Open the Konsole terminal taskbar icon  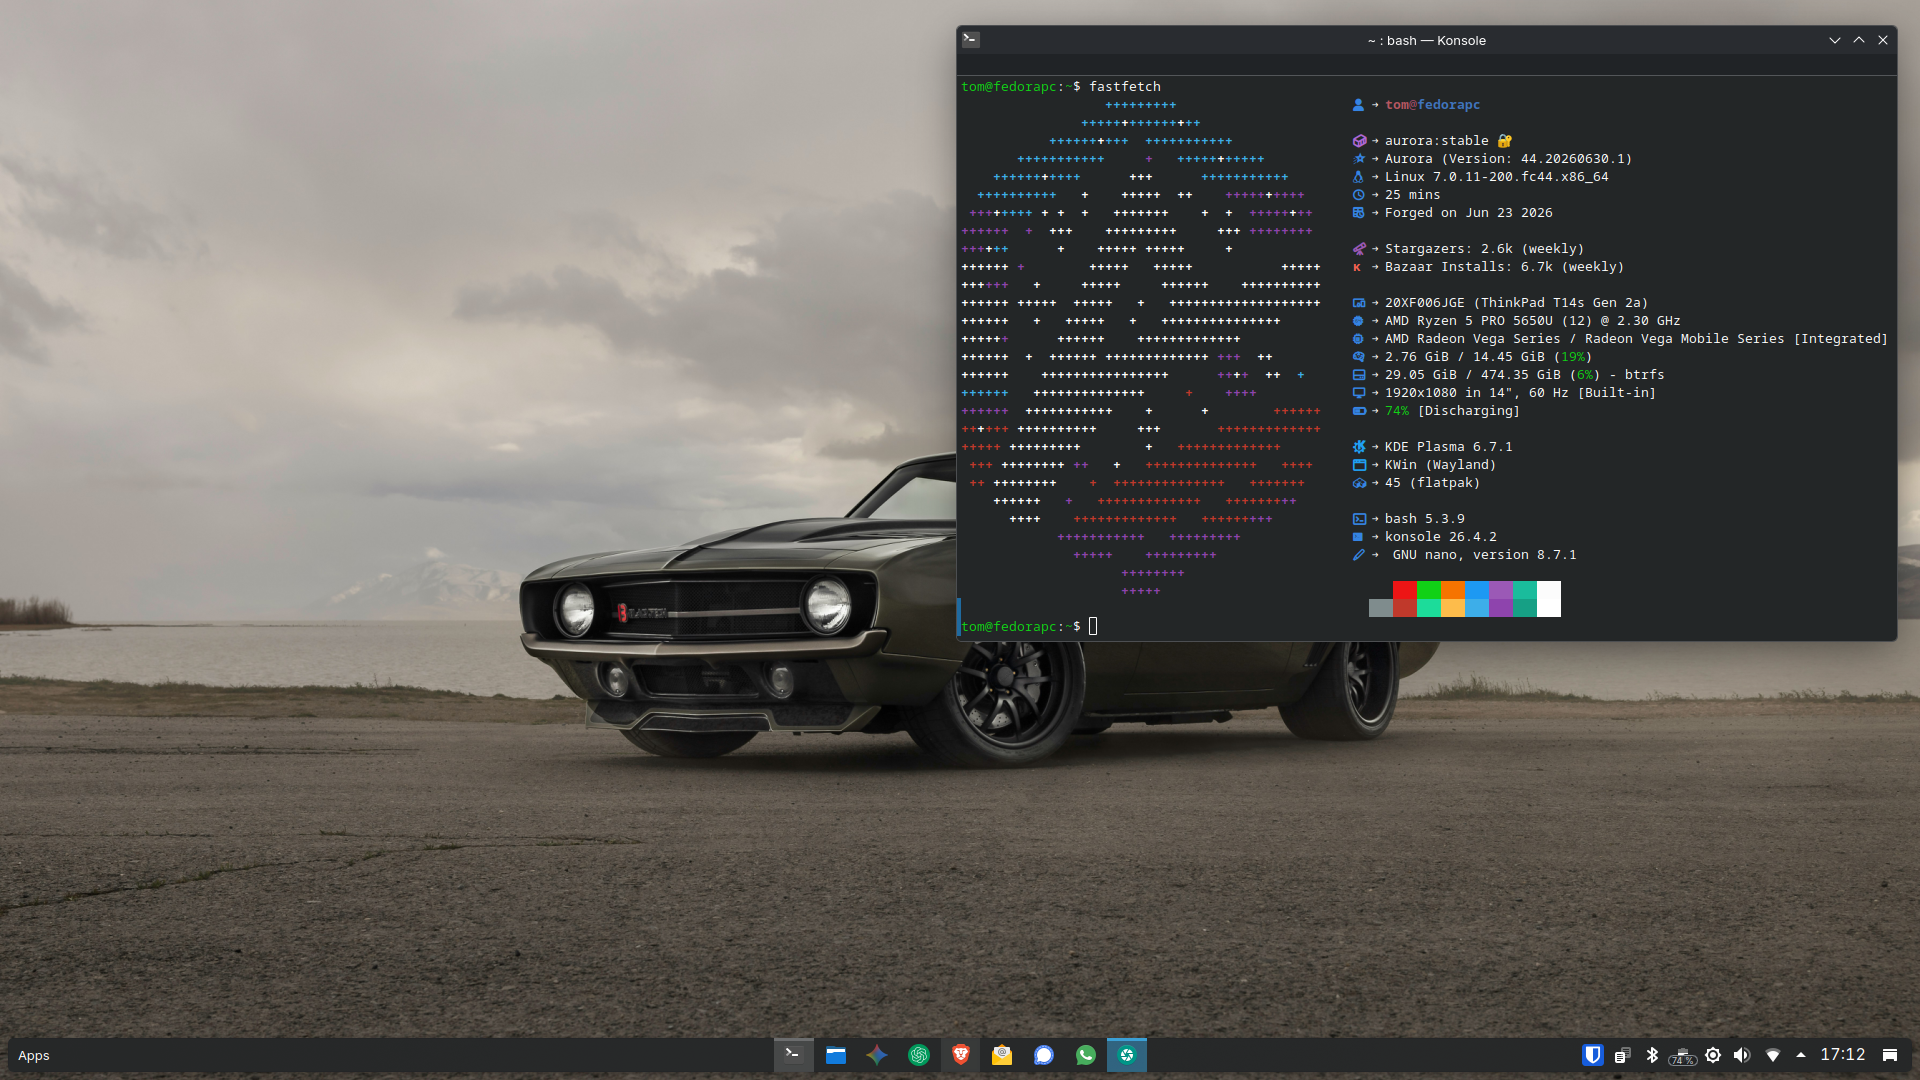pos(793,1055)
